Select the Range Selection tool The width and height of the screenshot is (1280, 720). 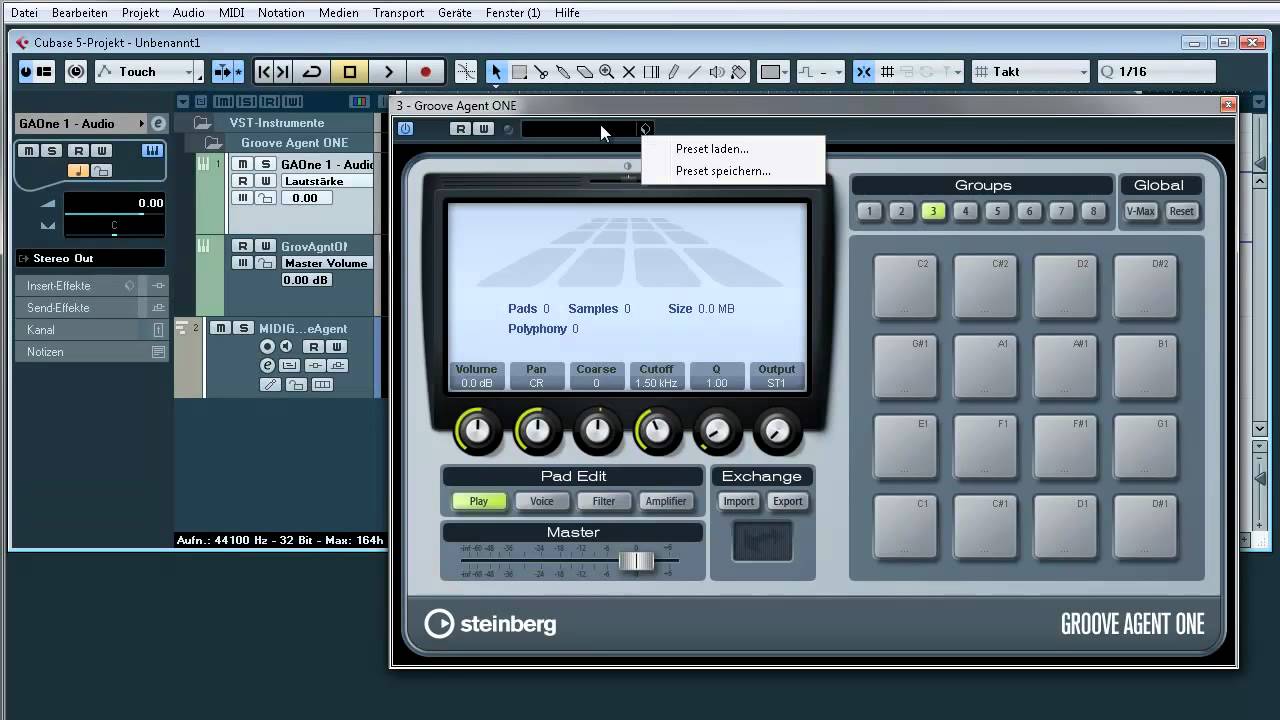pos(520,72)
